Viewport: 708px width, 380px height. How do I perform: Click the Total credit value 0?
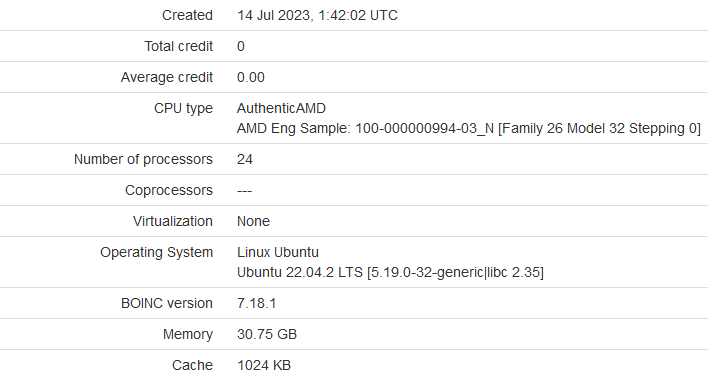[241, 46]
